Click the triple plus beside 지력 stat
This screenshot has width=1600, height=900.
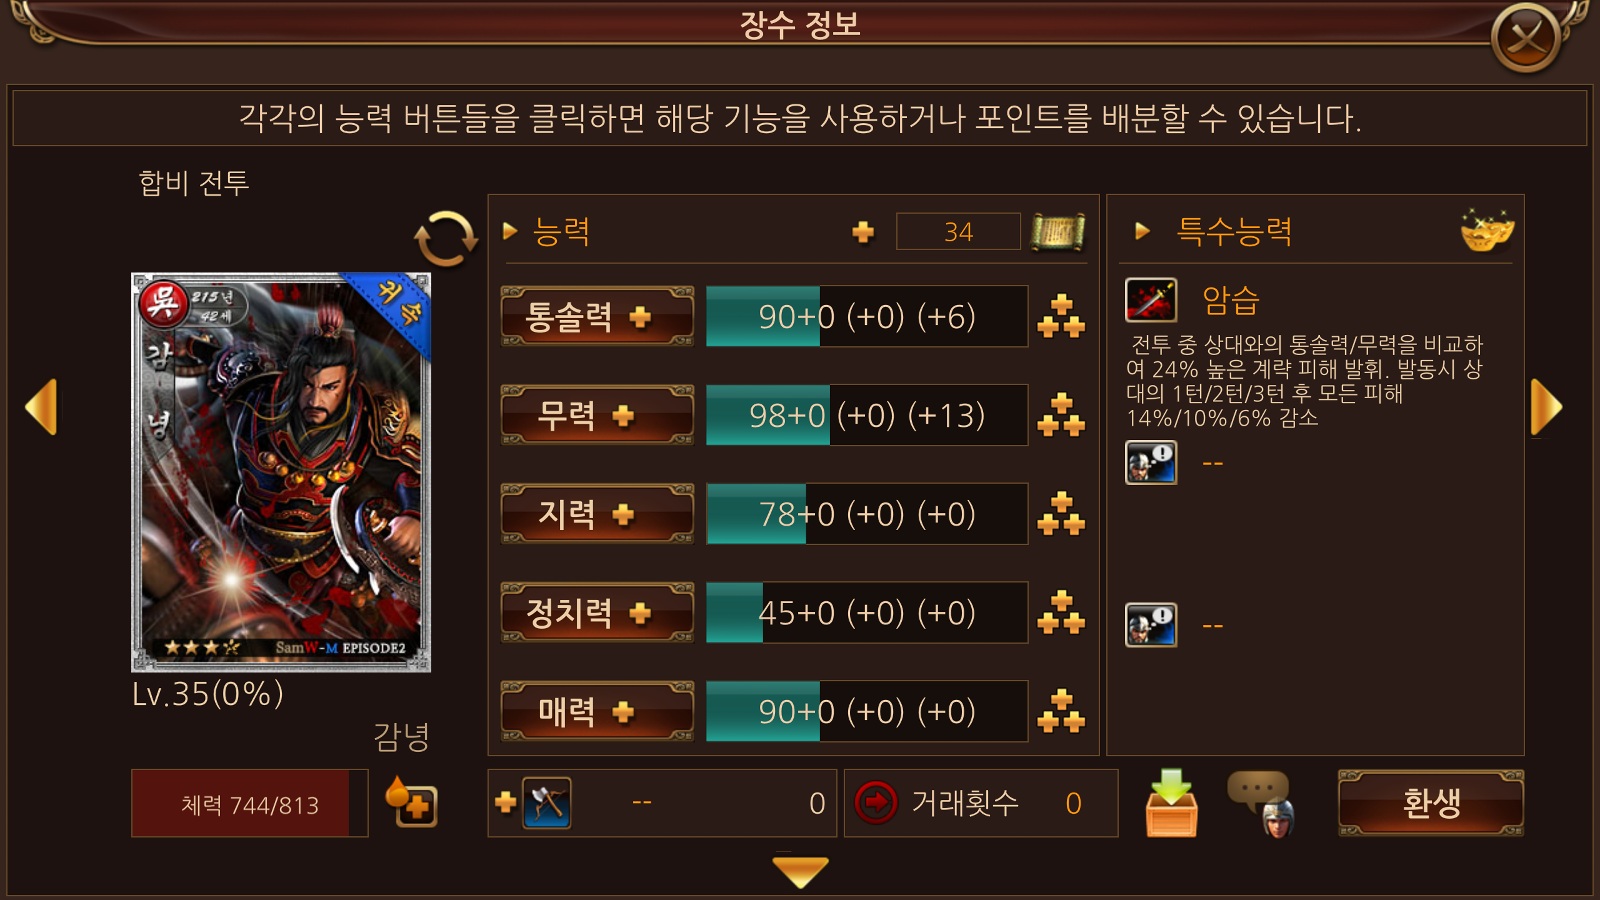(1061, 514)
